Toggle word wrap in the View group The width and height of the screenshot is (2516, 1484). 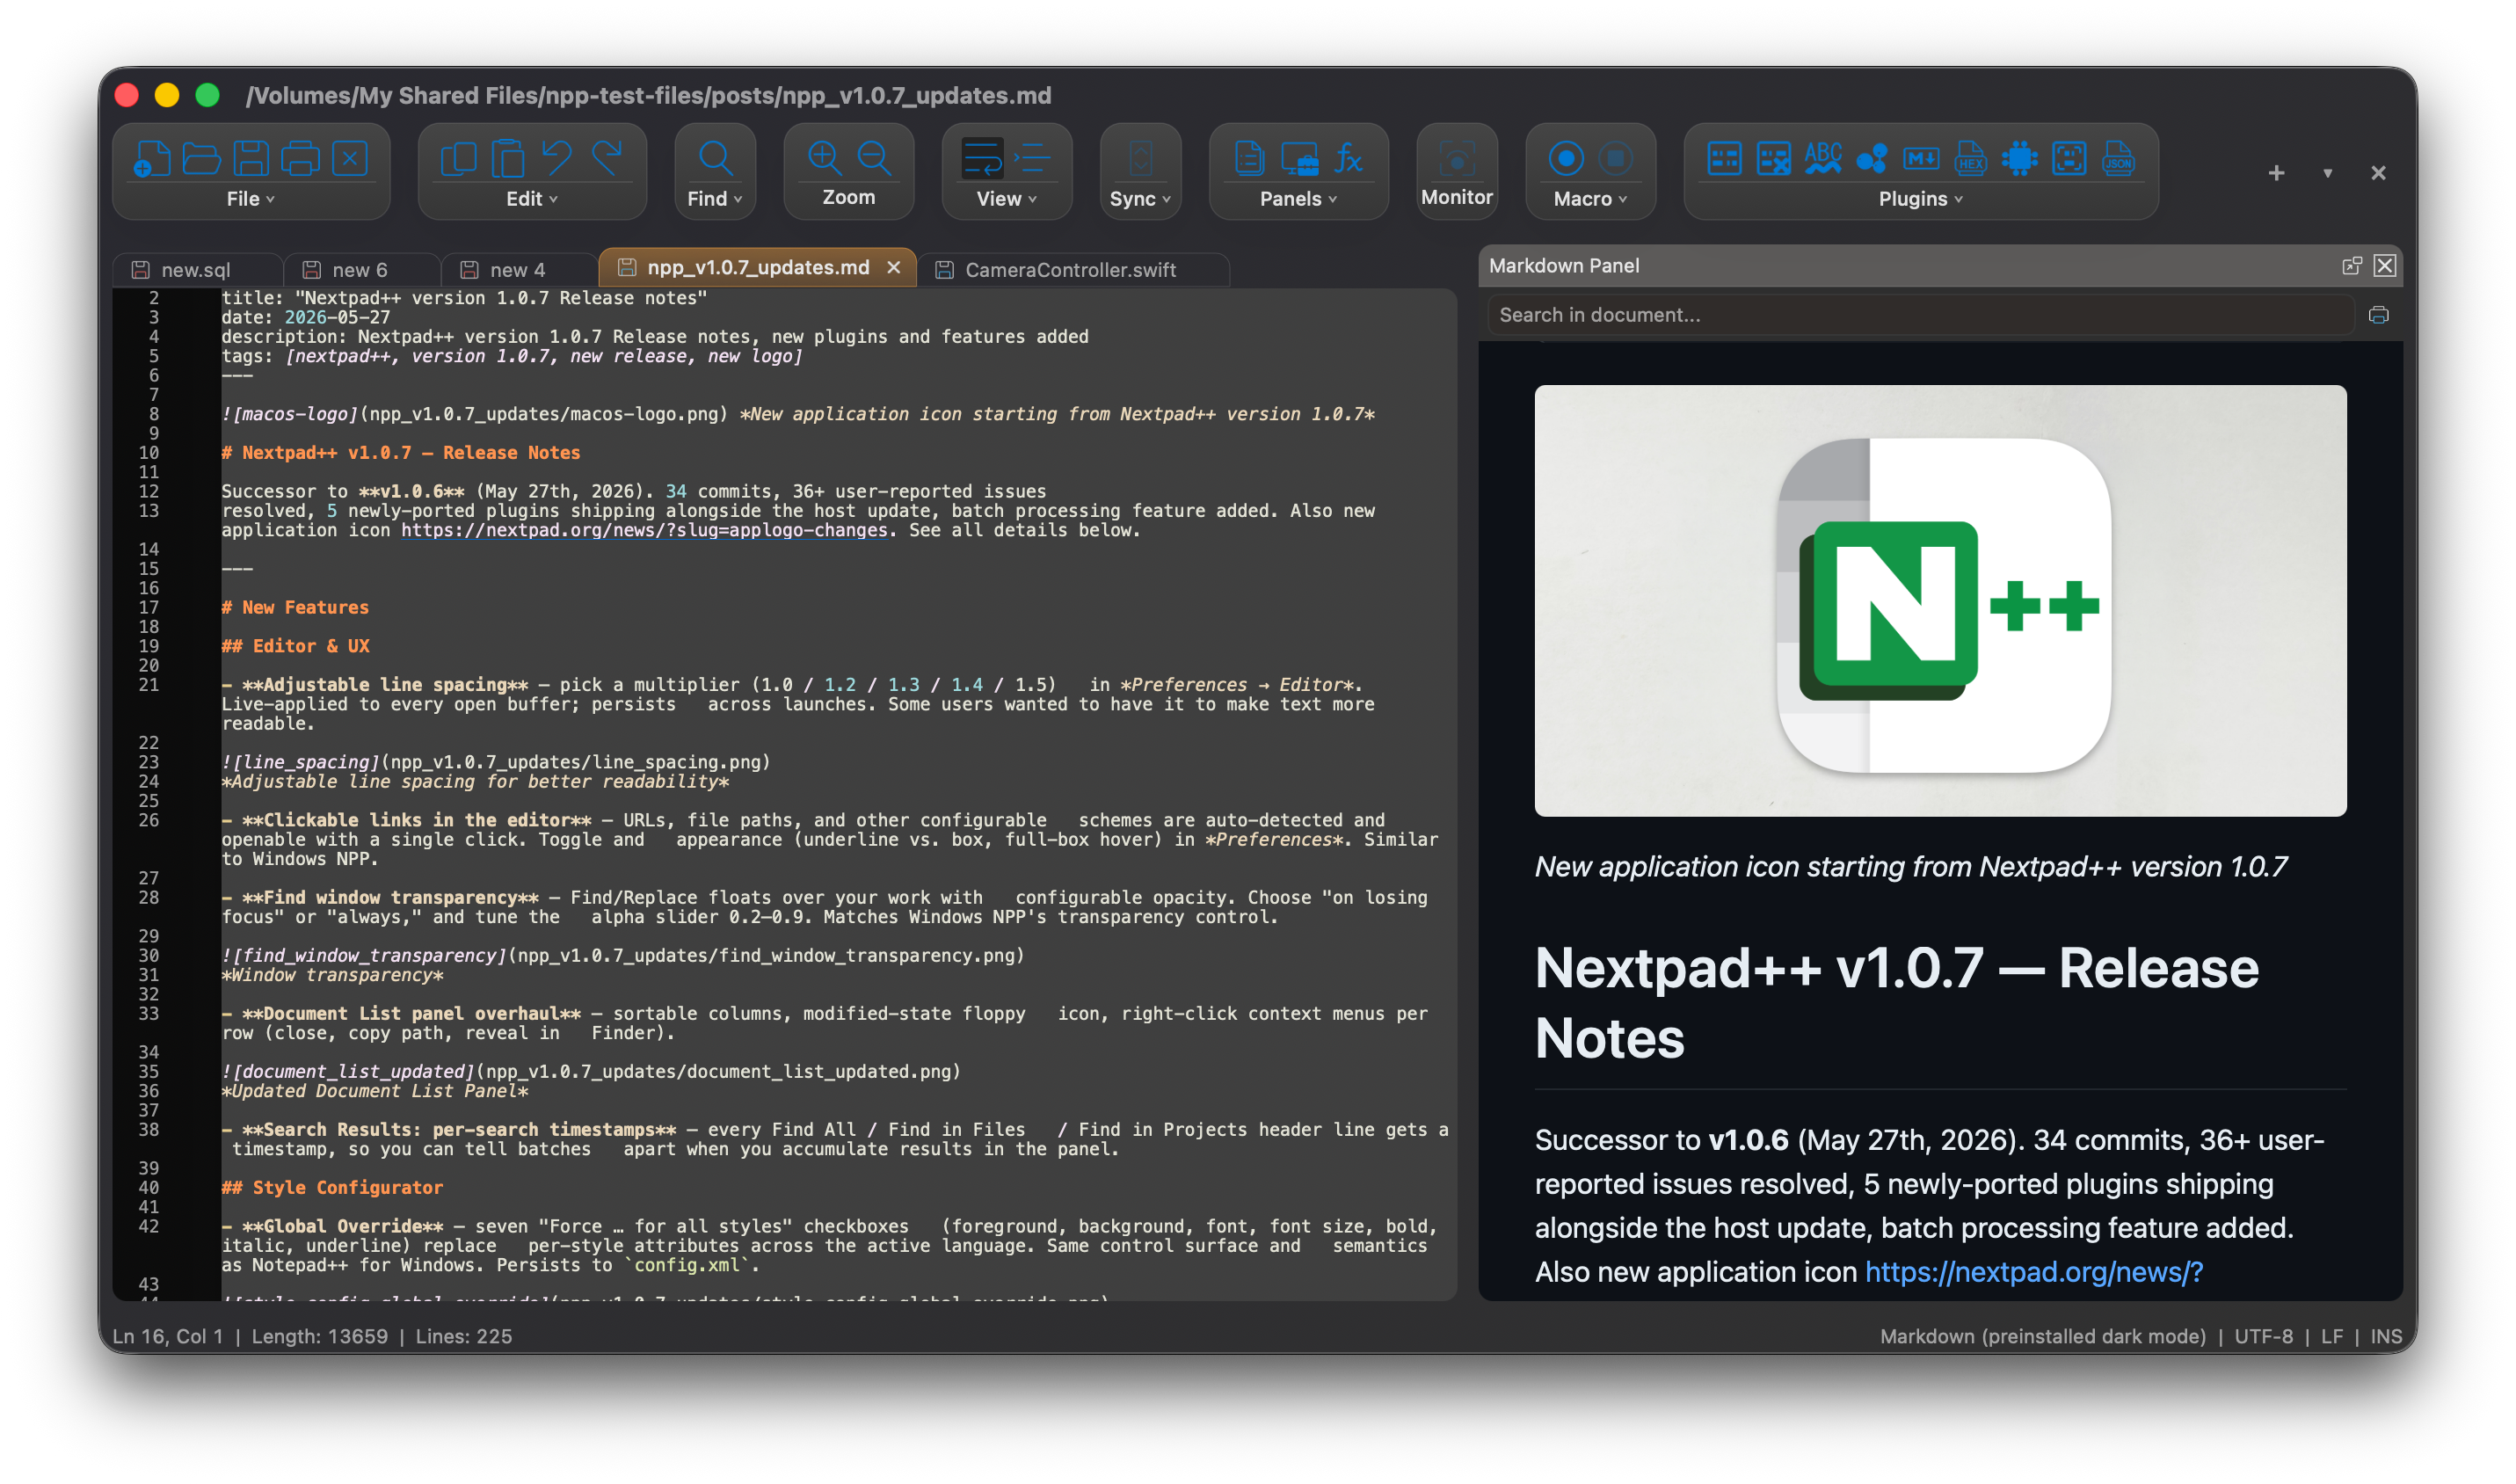point(982,158)
